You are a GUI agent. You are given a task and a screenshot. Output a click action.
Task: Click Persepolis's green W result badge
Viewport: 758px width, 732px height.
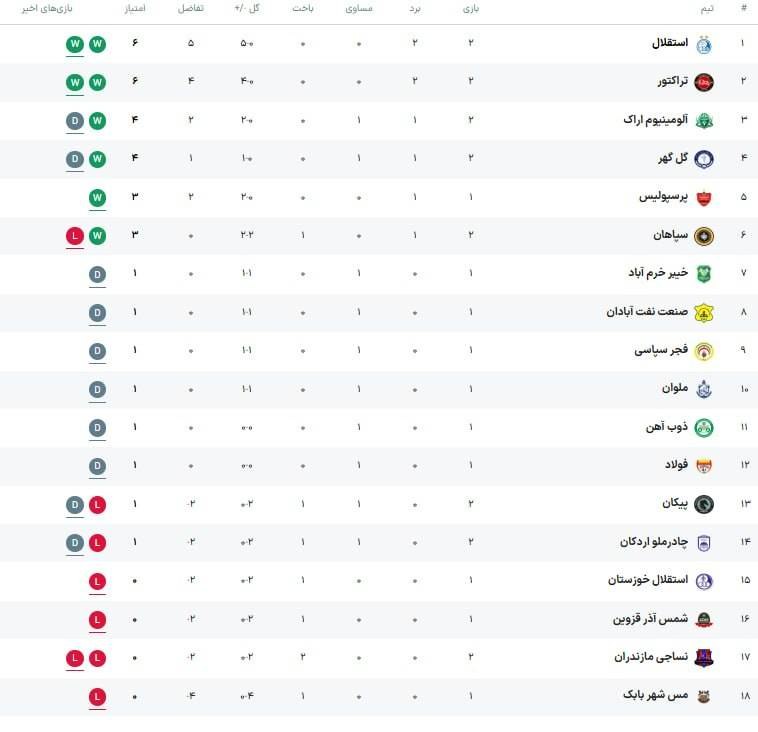(x=97, y=198)
